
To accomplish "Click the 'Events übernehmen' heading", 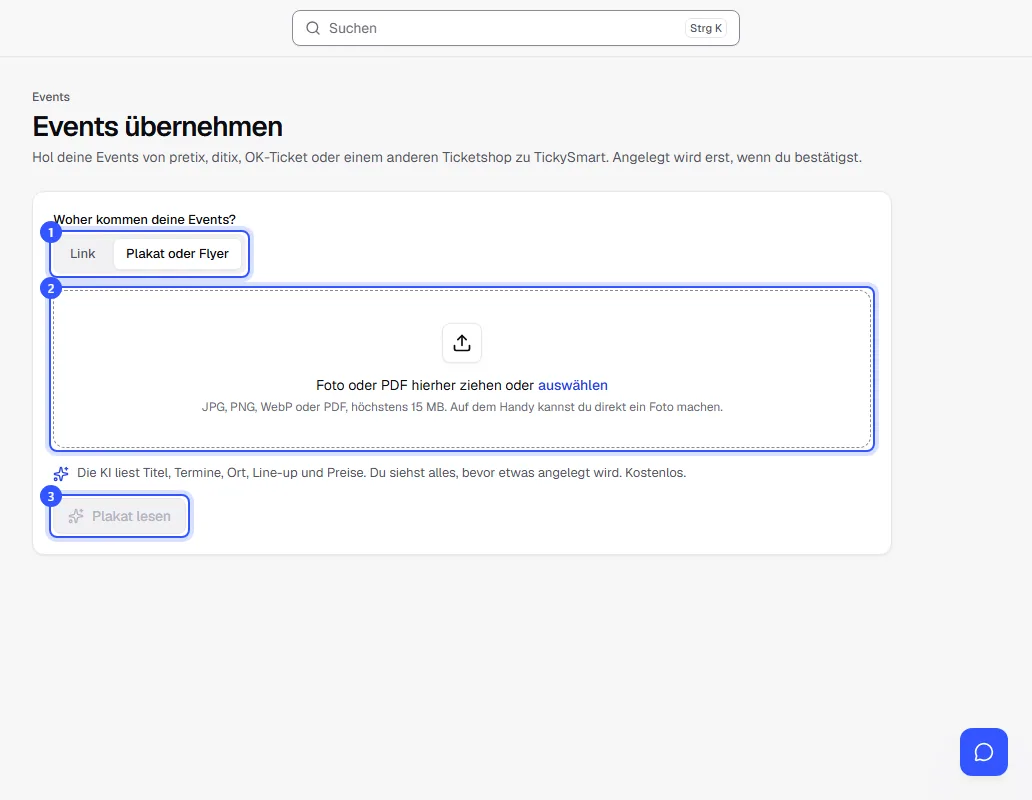I will [157, 126].
